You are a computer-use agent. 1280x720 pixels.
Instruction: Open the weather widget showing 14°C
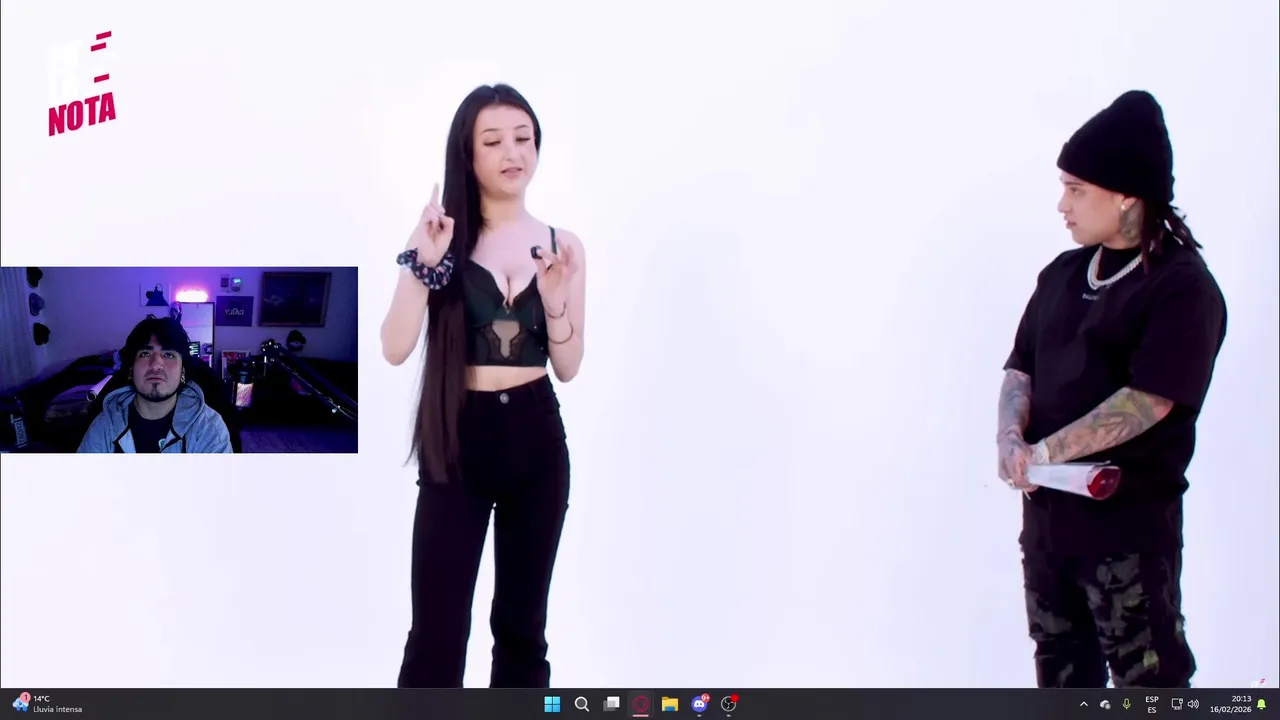click(48, 704)
